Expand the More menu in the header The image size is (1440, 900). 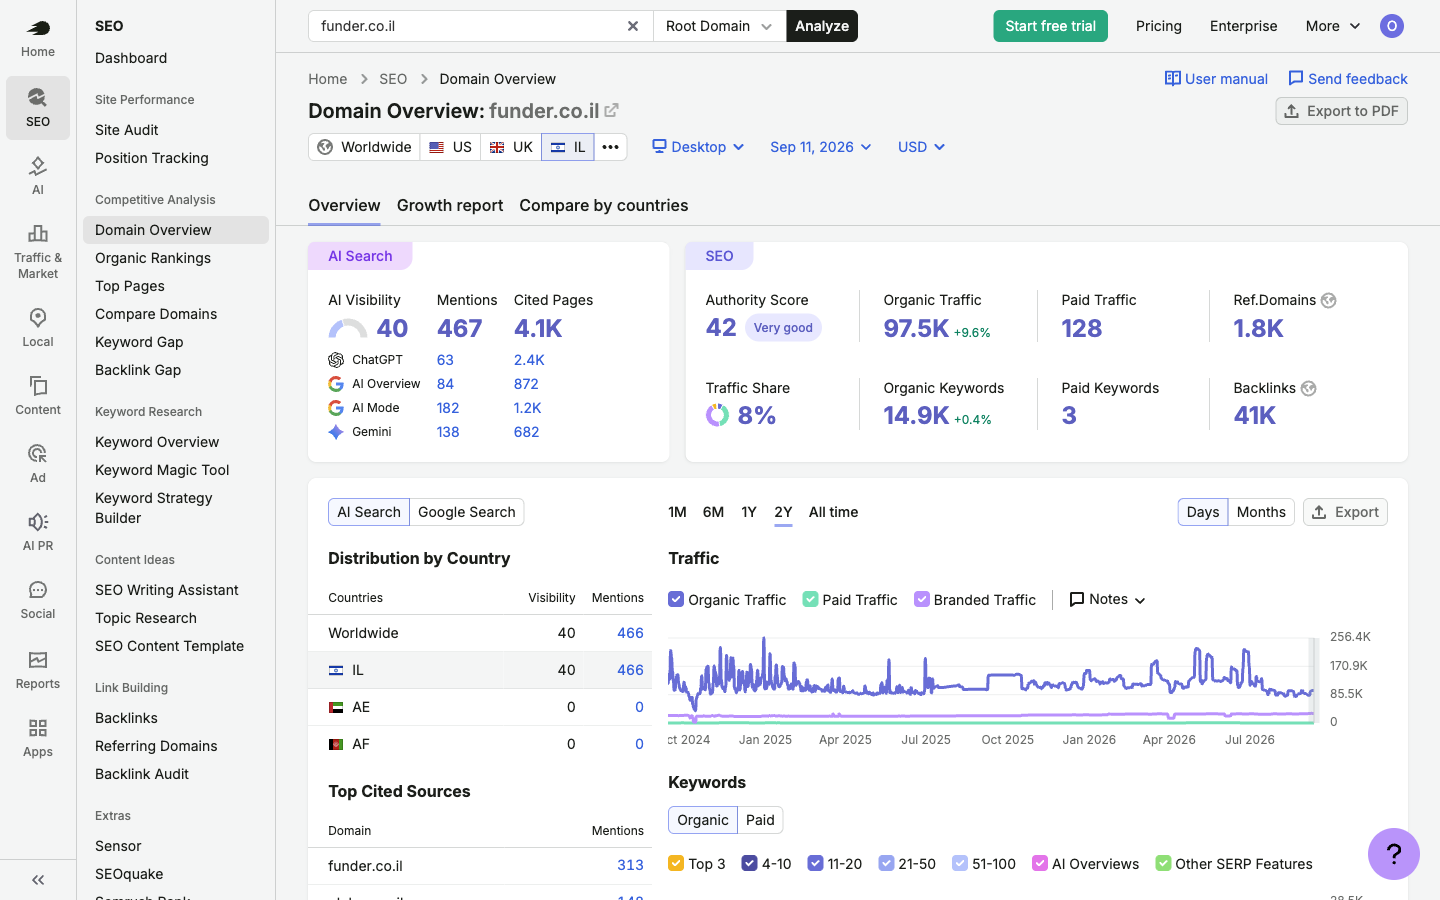[1333, 26]
